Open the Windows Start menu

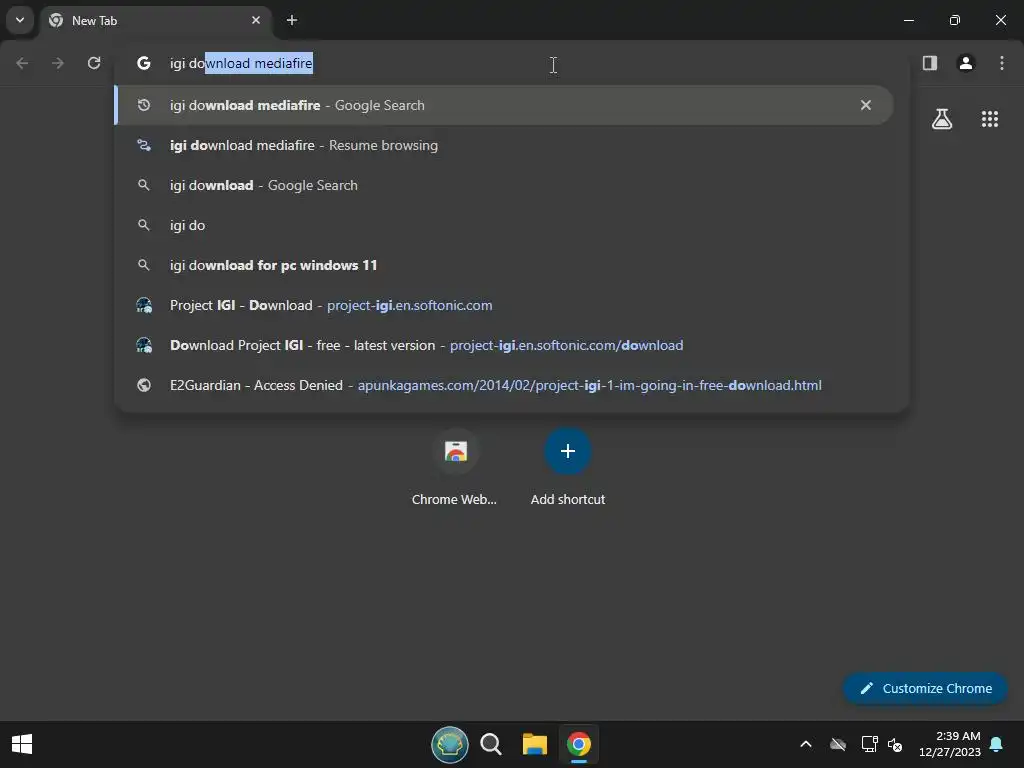(22, 744)
